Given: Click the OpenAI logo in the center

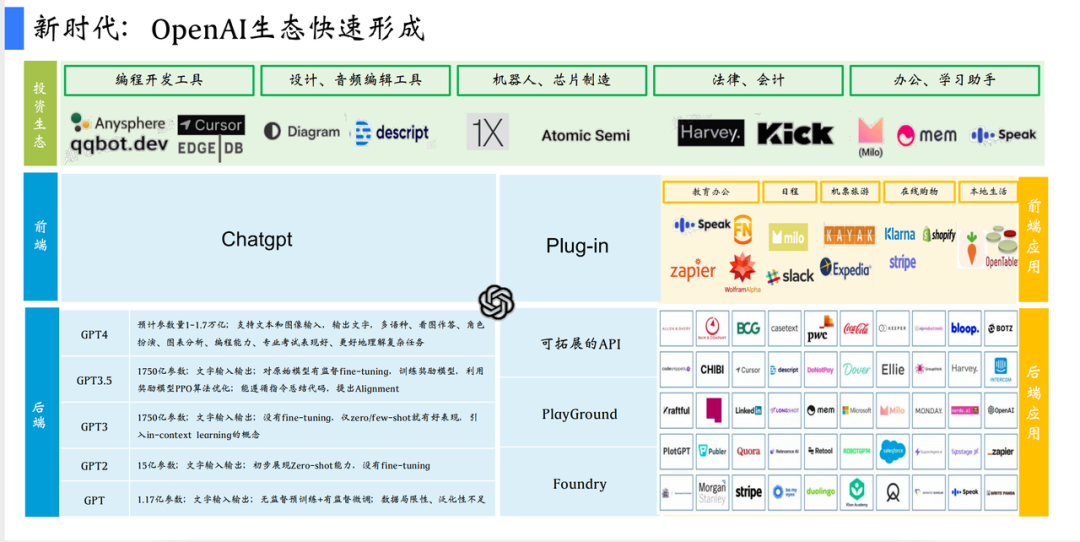Looking at the screenshot, I should [497, 302].
